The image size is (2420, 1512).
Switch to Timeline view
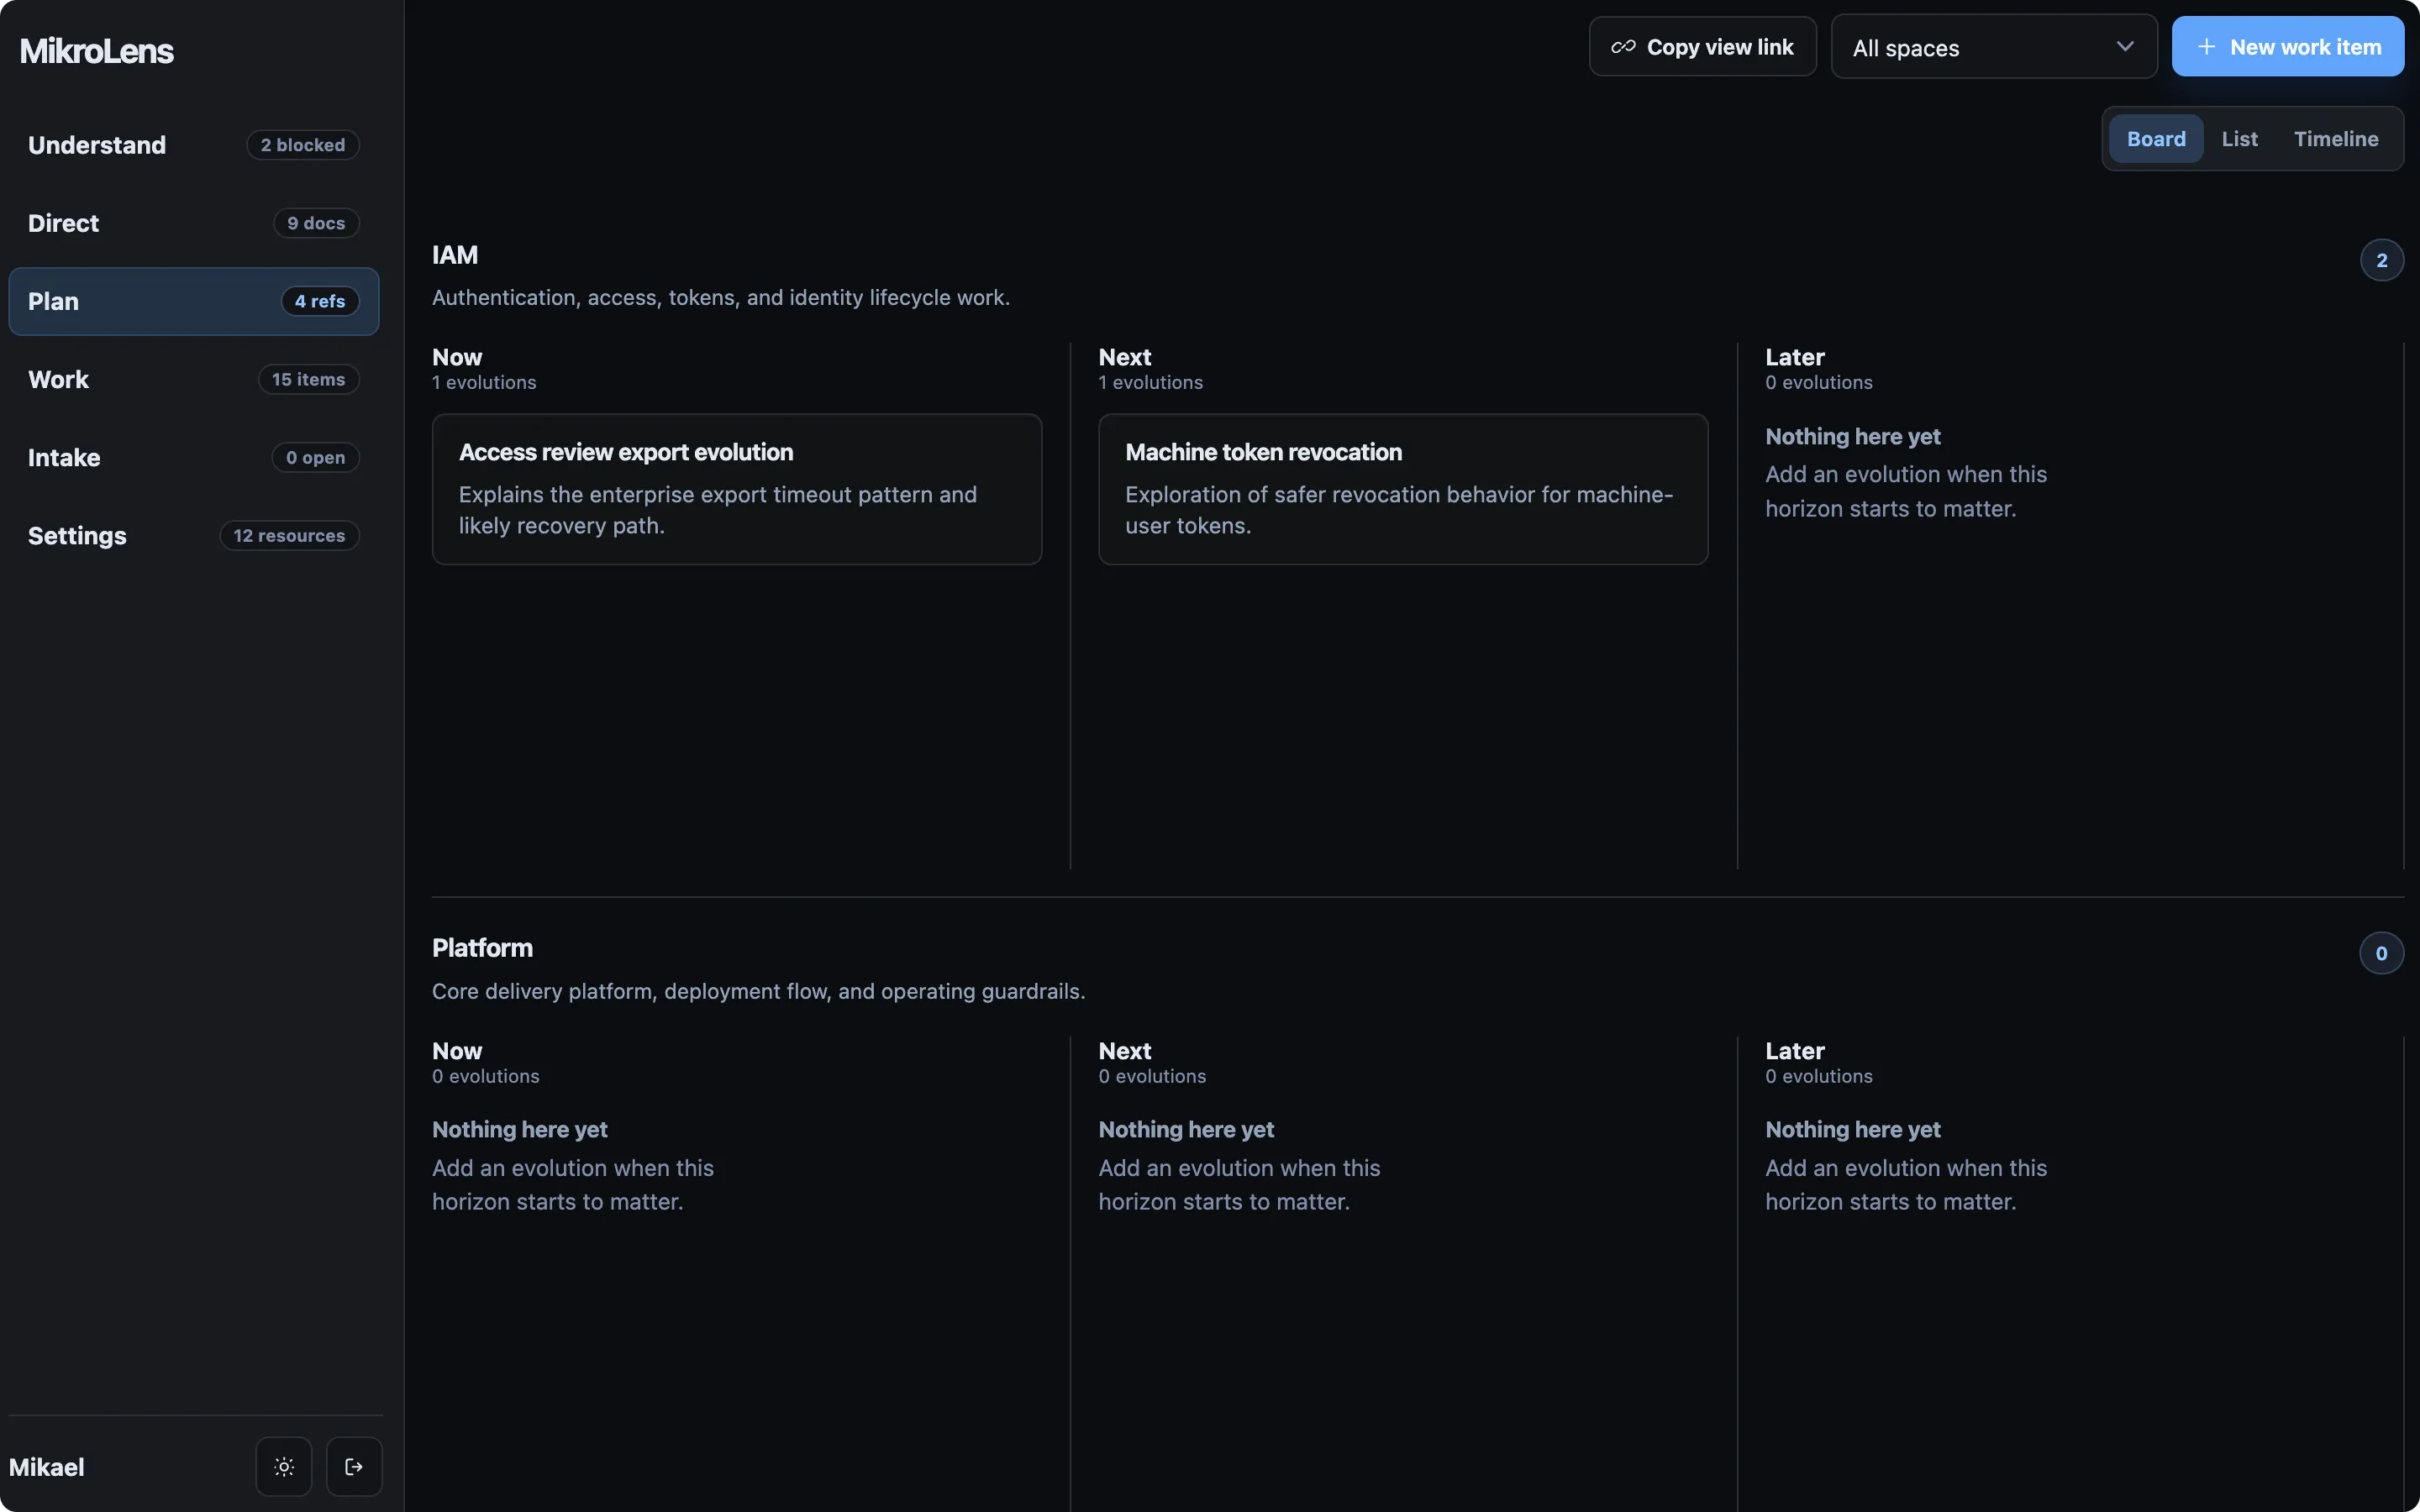pos(2336,139)
